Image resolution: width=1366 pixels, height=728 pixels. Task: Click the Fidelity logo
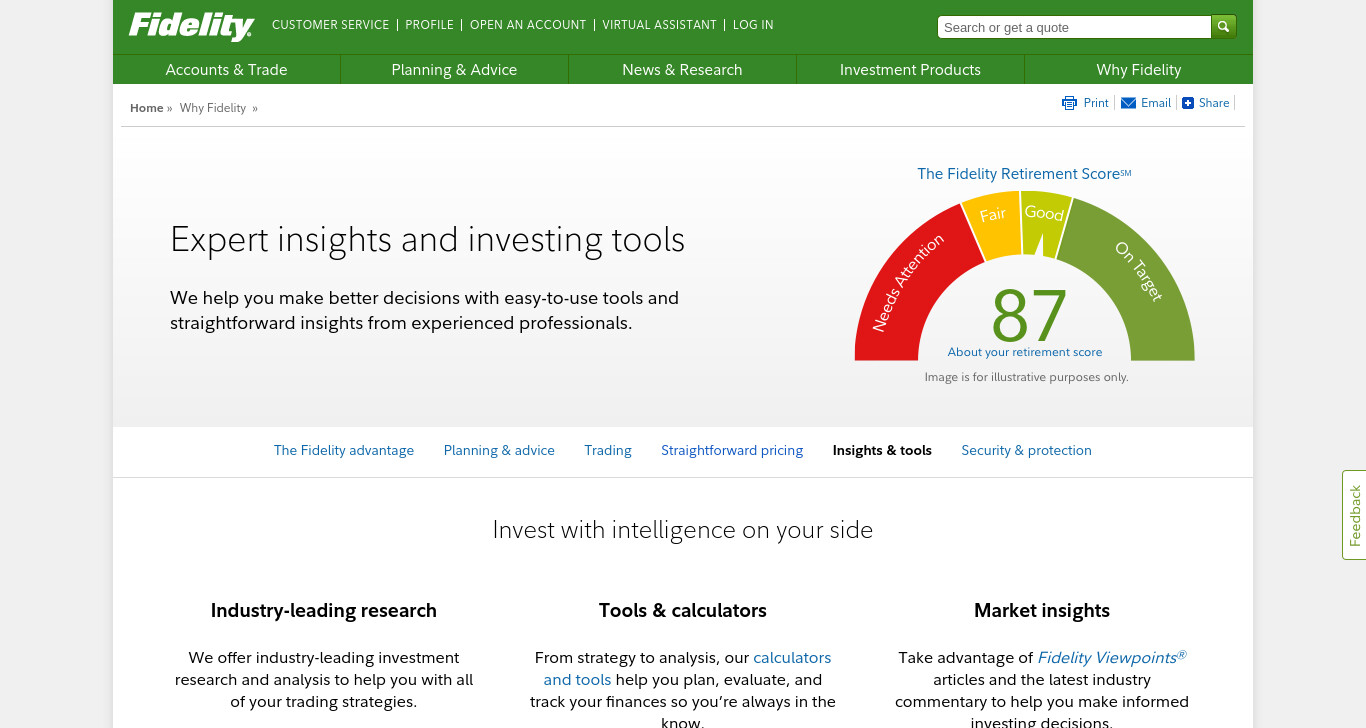point(191,26)
